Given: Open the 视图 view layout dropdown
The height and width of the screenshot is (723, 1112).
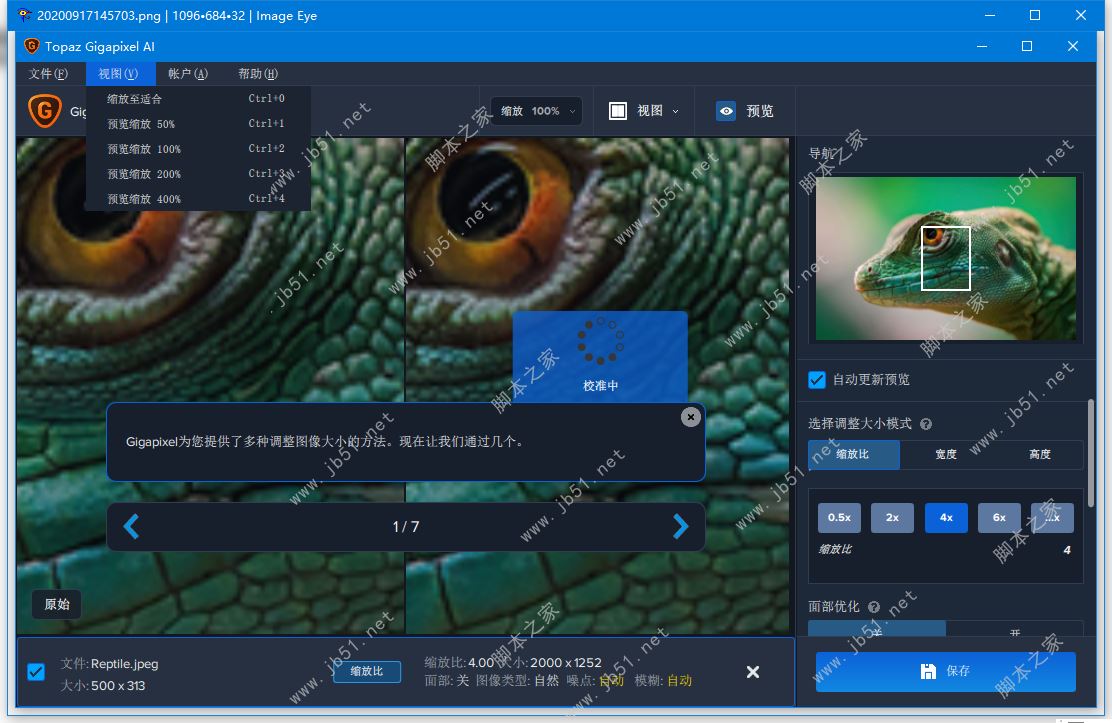Looking at the screenshot, I should [644, 111].
